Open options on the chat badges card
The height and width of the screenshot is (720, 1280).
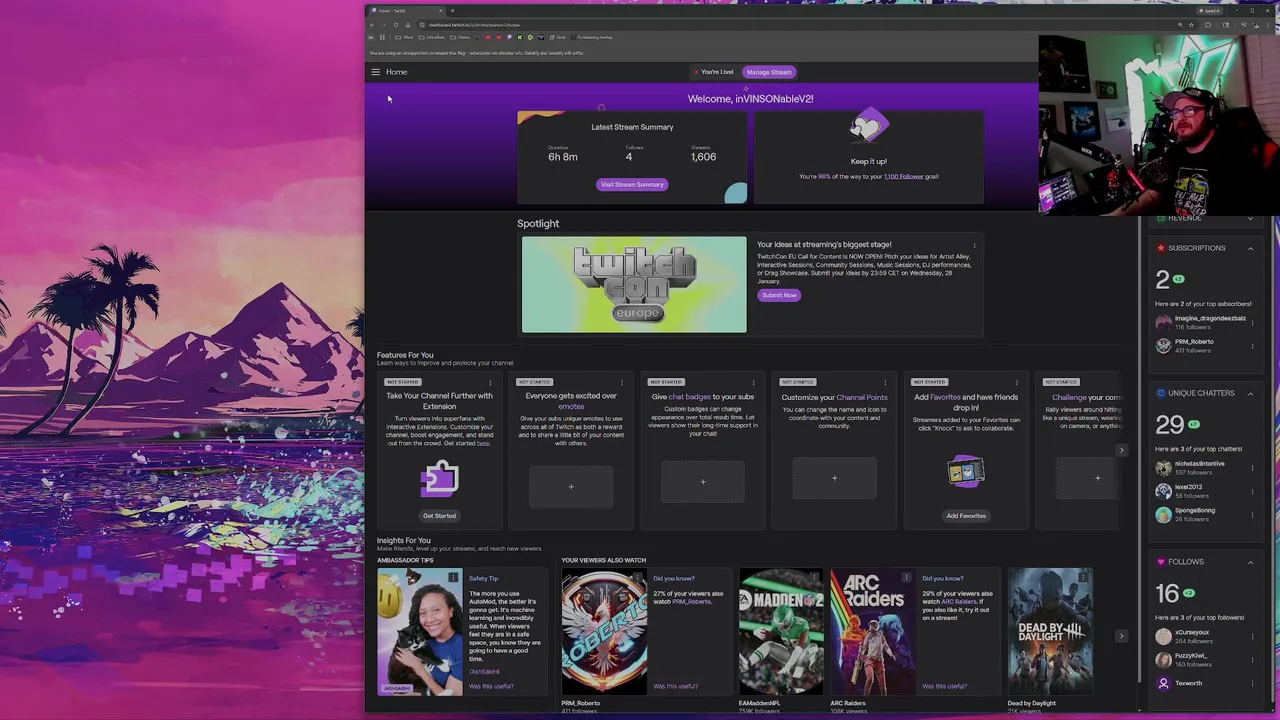pyautogui.click(x=753, y=382)
